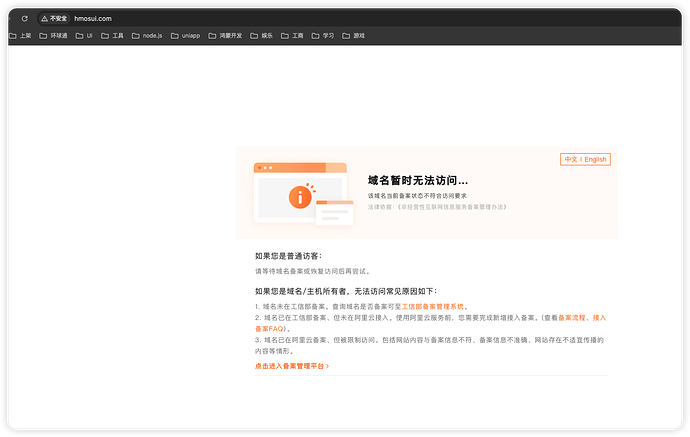Open the 娱乐 bookmark folder
The image size is (690, 437).
point(263,35)
